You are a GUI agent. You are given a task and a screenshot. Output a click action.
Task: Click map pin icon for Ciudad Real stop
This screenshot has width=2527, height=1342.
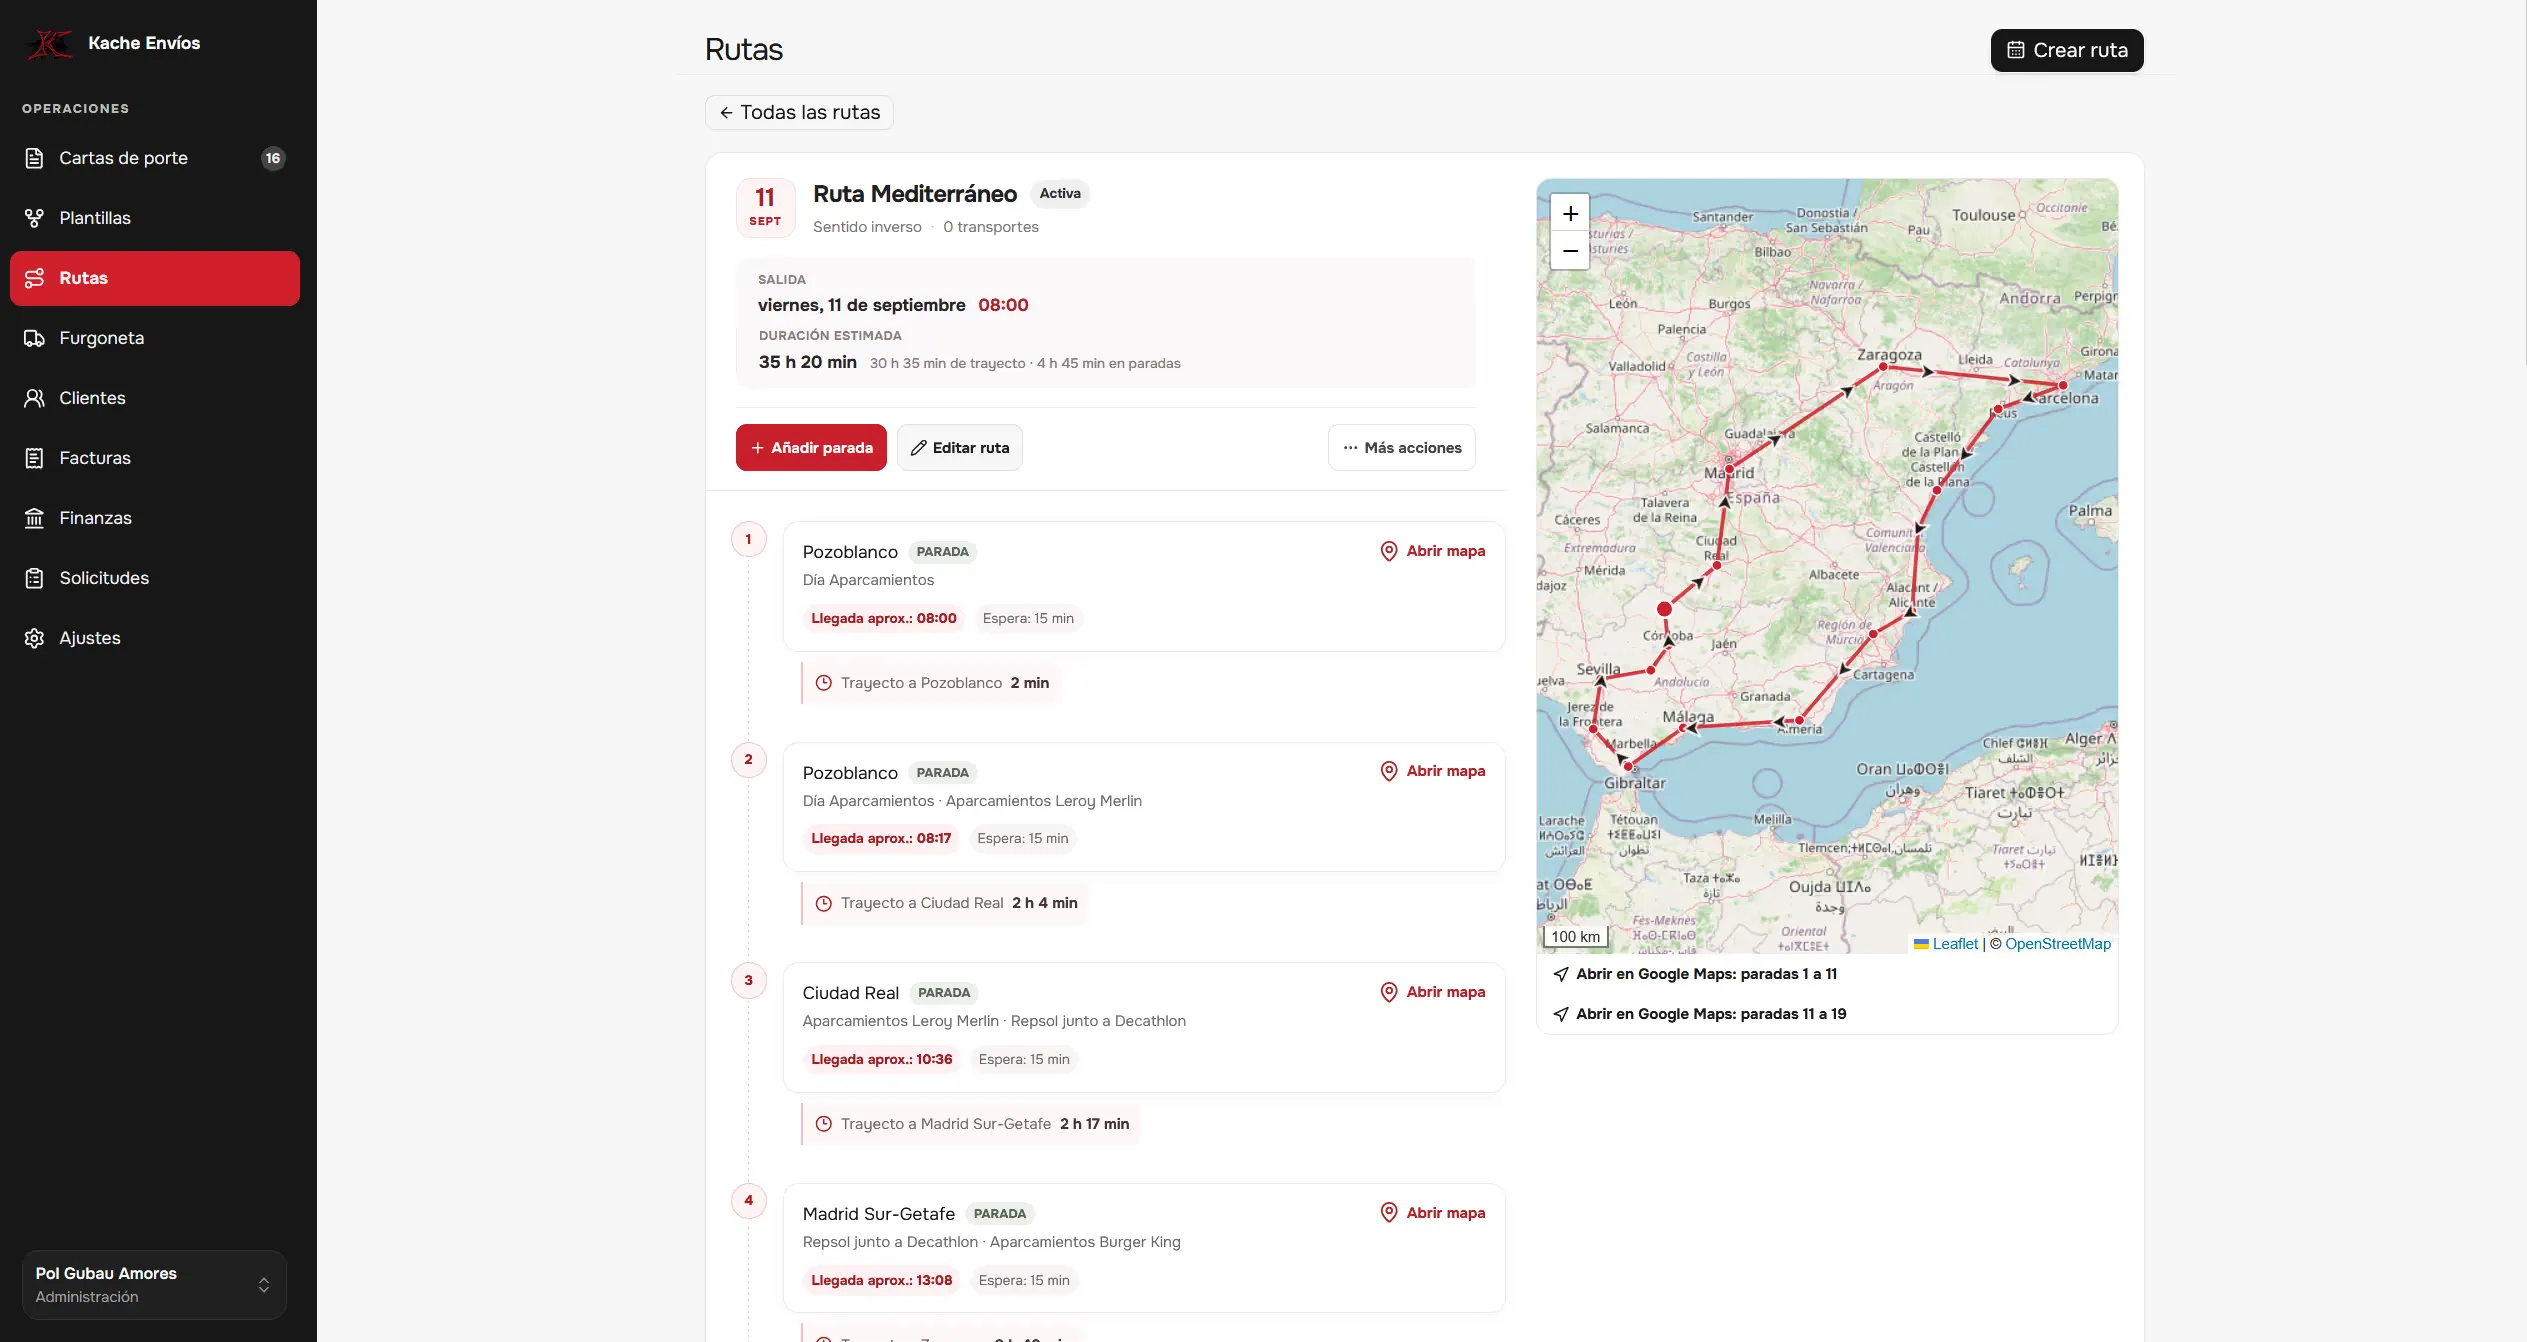tap(1388, 992)
